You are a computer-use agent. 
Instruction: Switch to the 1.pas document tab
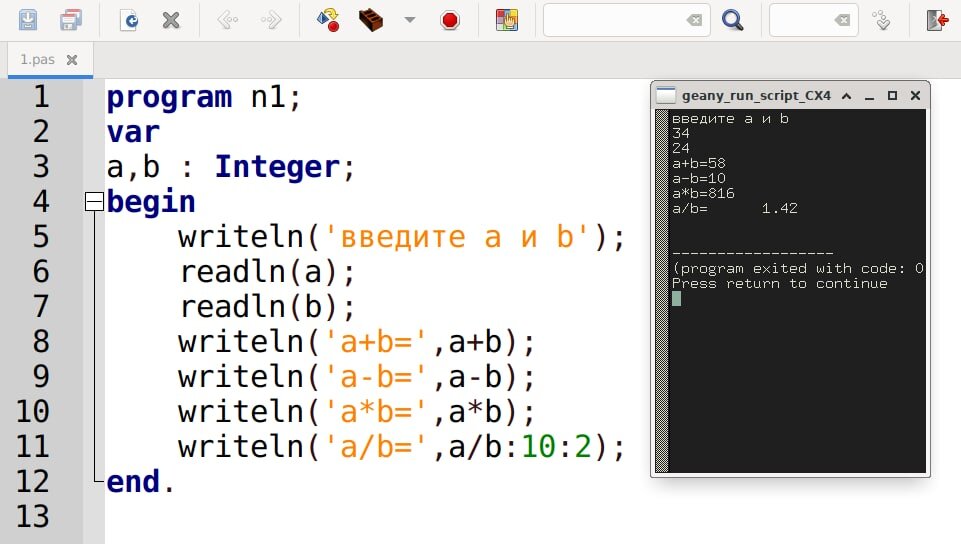click(x=37, y=59)
